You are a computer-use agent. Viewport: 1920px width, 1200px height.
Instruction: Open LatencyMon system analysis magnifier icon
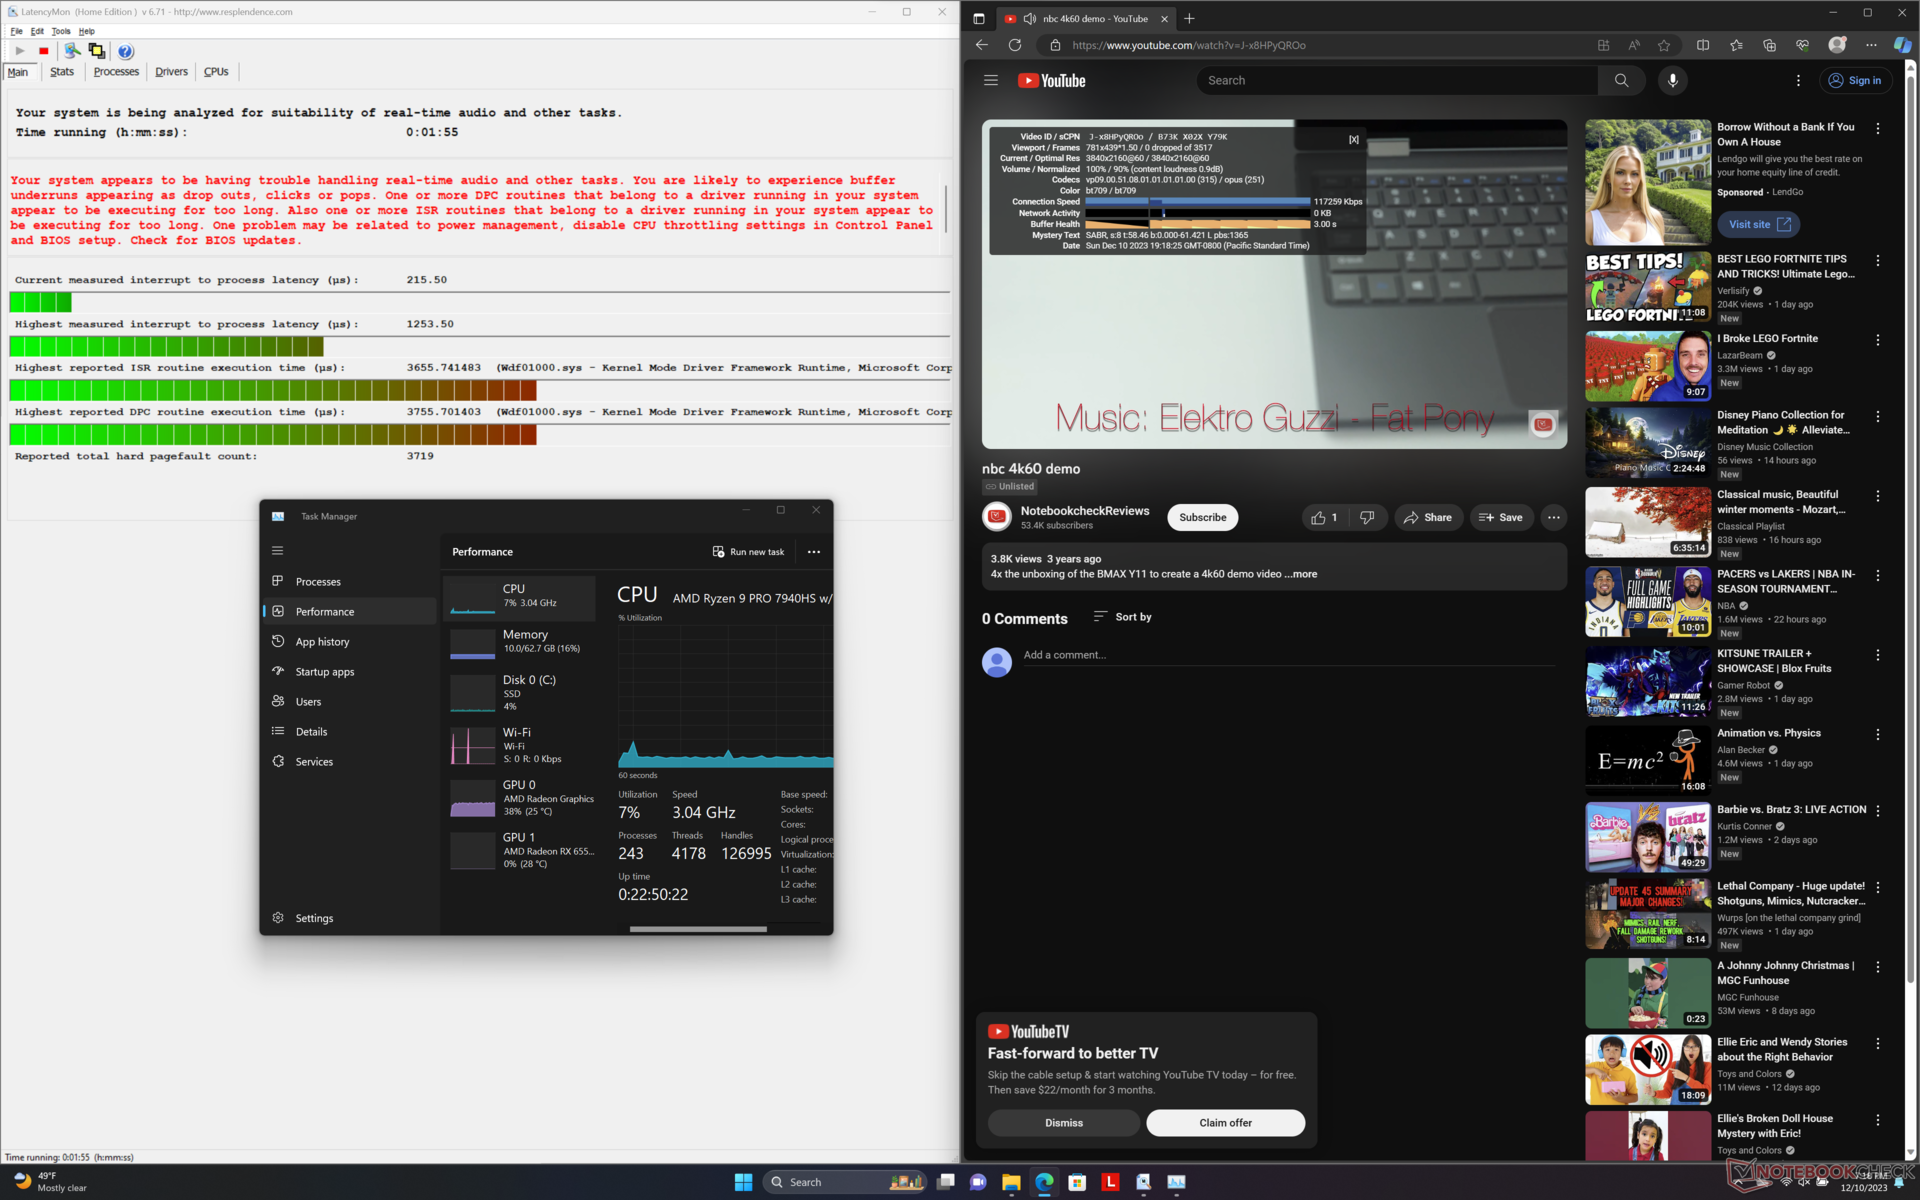pos(72,51)
